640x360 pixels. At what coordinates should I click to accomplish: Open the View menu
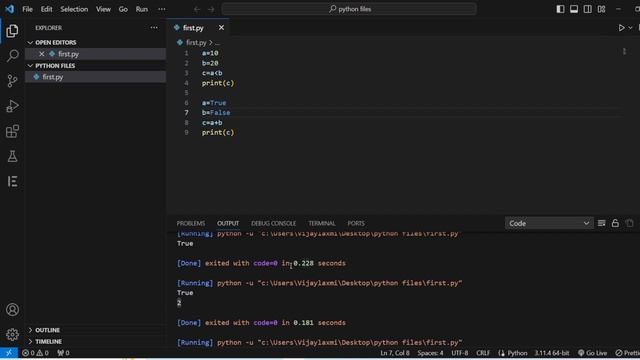click(x=103, y=9)
